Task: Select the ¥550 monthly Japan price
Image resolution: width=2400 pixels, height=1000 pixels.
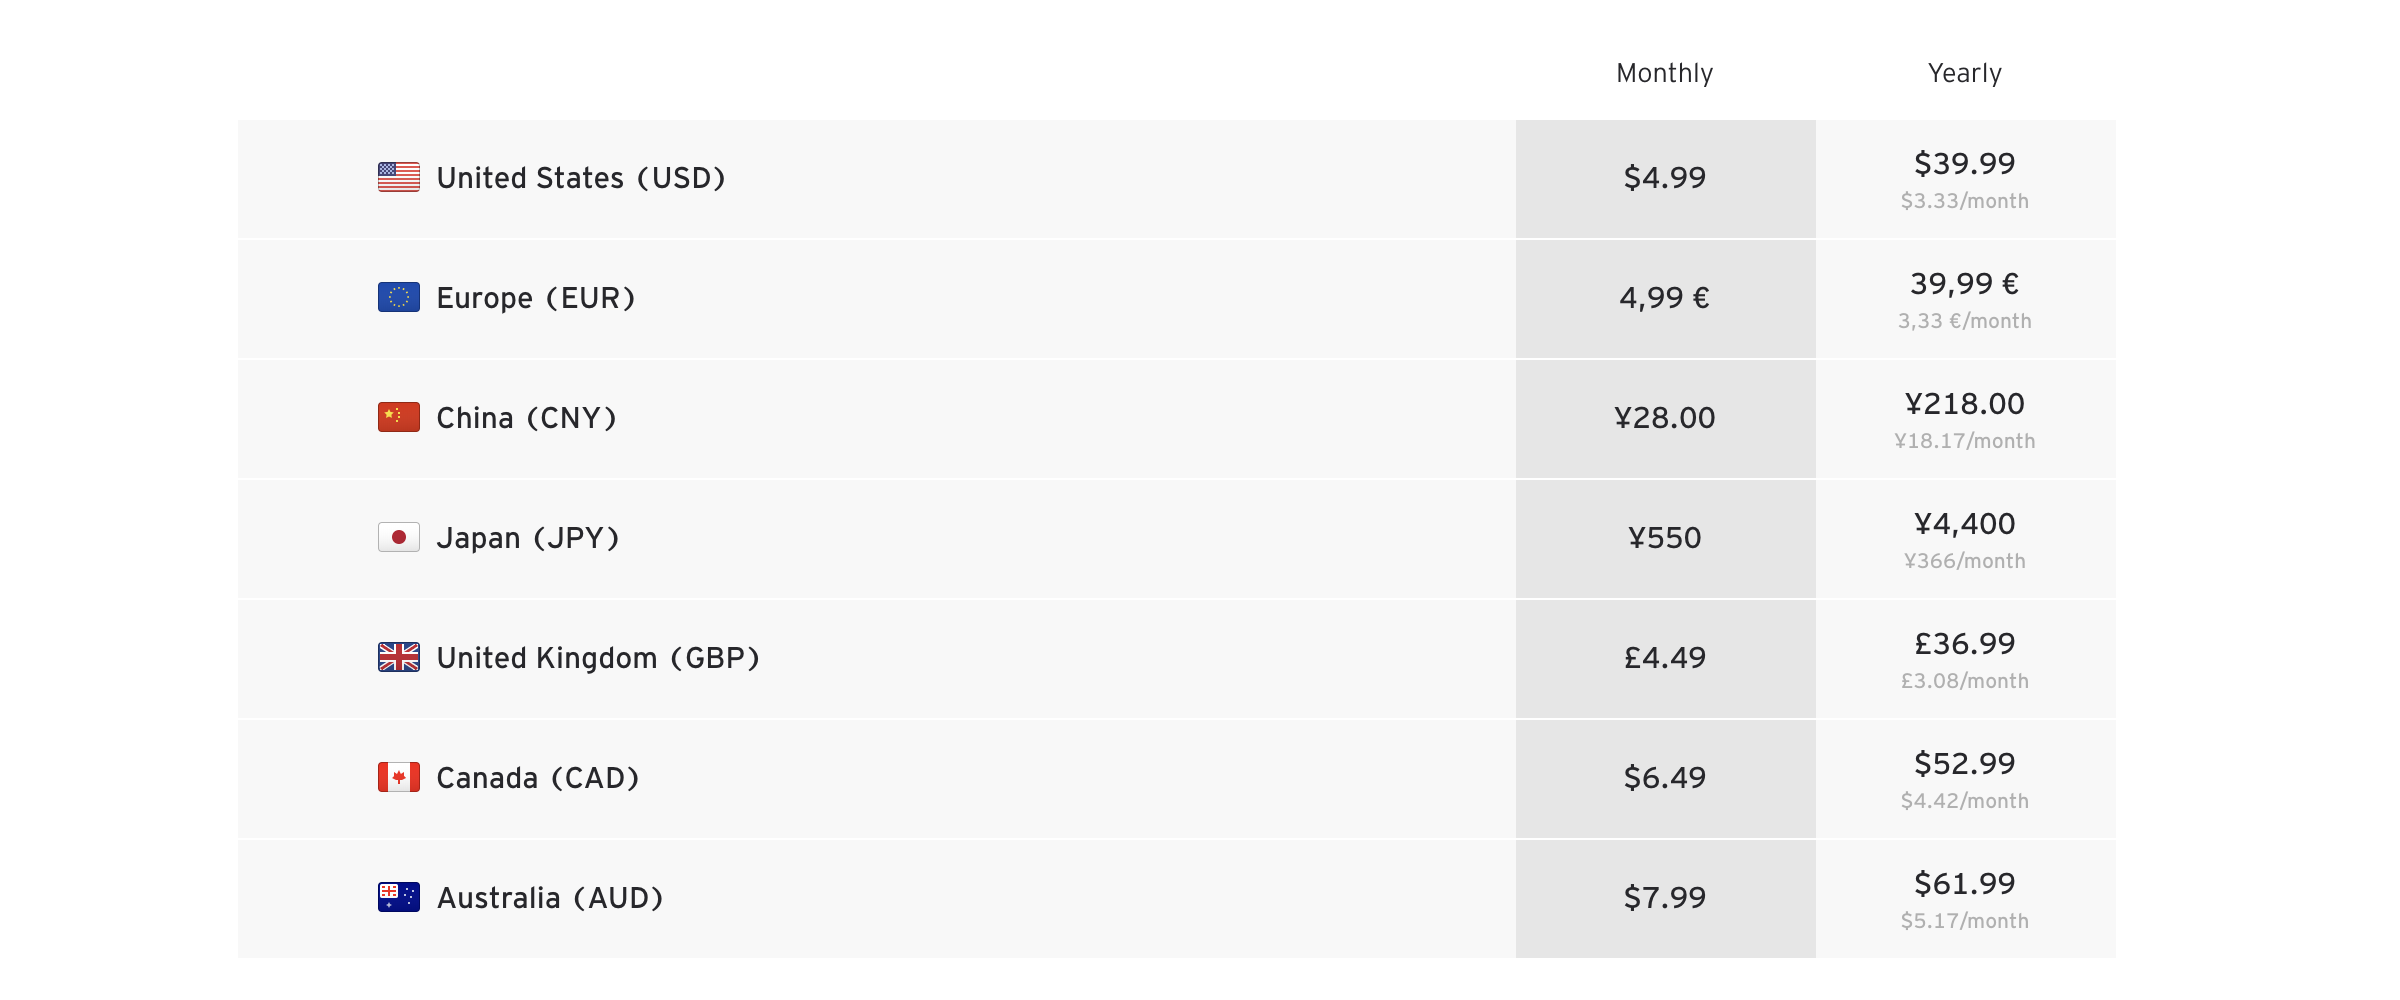Action: coord(1664,538)
